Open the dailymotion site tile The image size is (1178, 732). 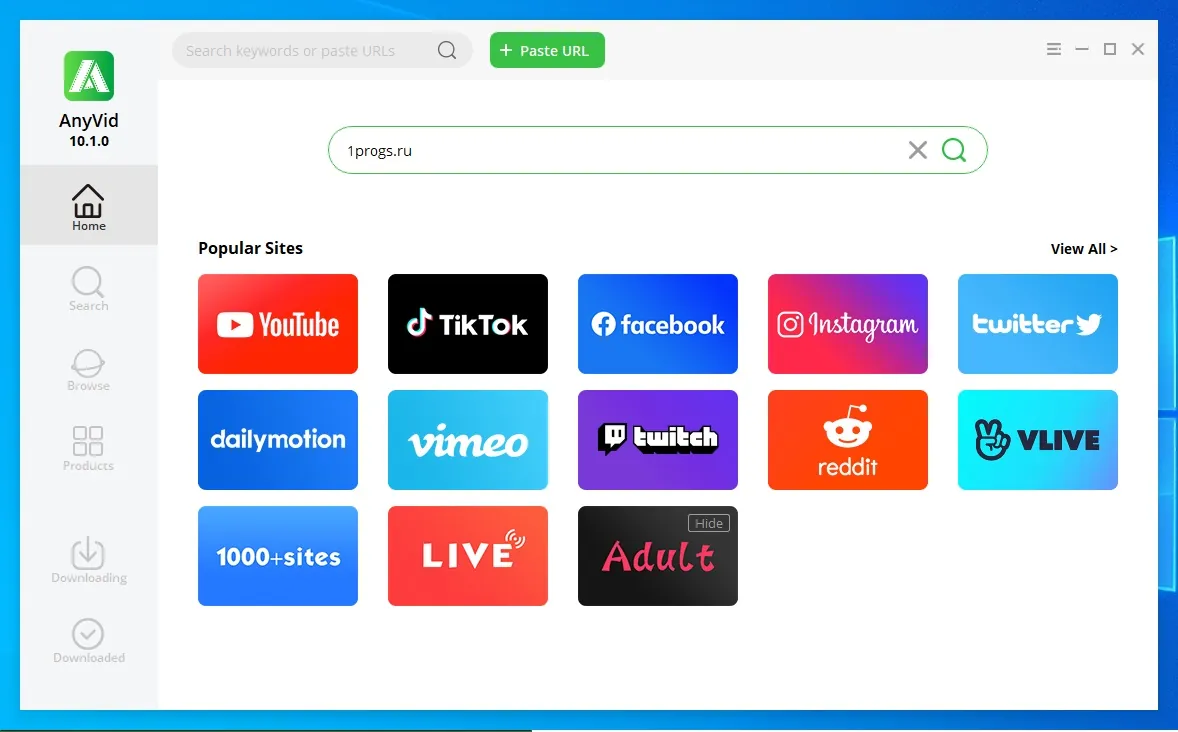pos(278,440)
